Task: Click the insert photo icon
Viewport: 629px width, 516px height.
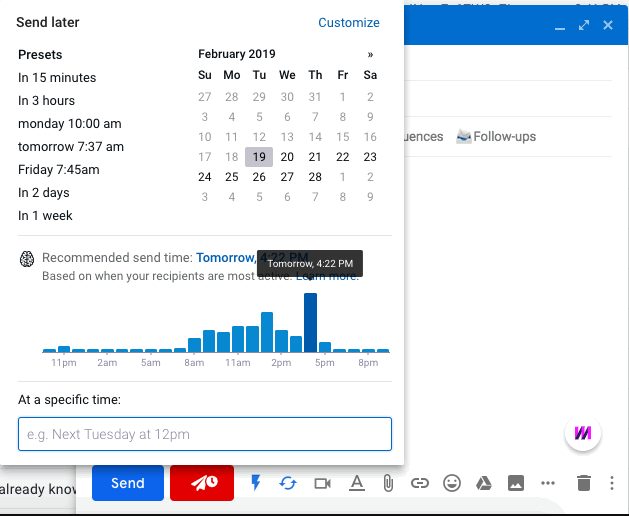Action: click(x=516, y=483)
